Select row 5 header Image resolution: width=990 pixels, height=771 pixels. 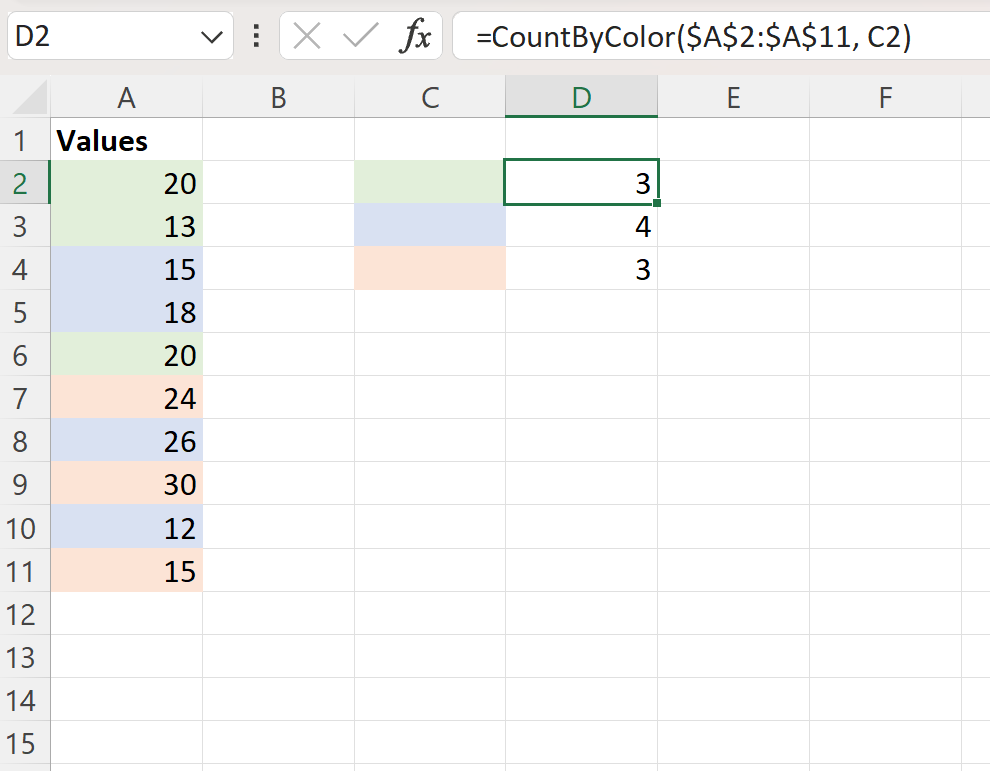[25, 312]
